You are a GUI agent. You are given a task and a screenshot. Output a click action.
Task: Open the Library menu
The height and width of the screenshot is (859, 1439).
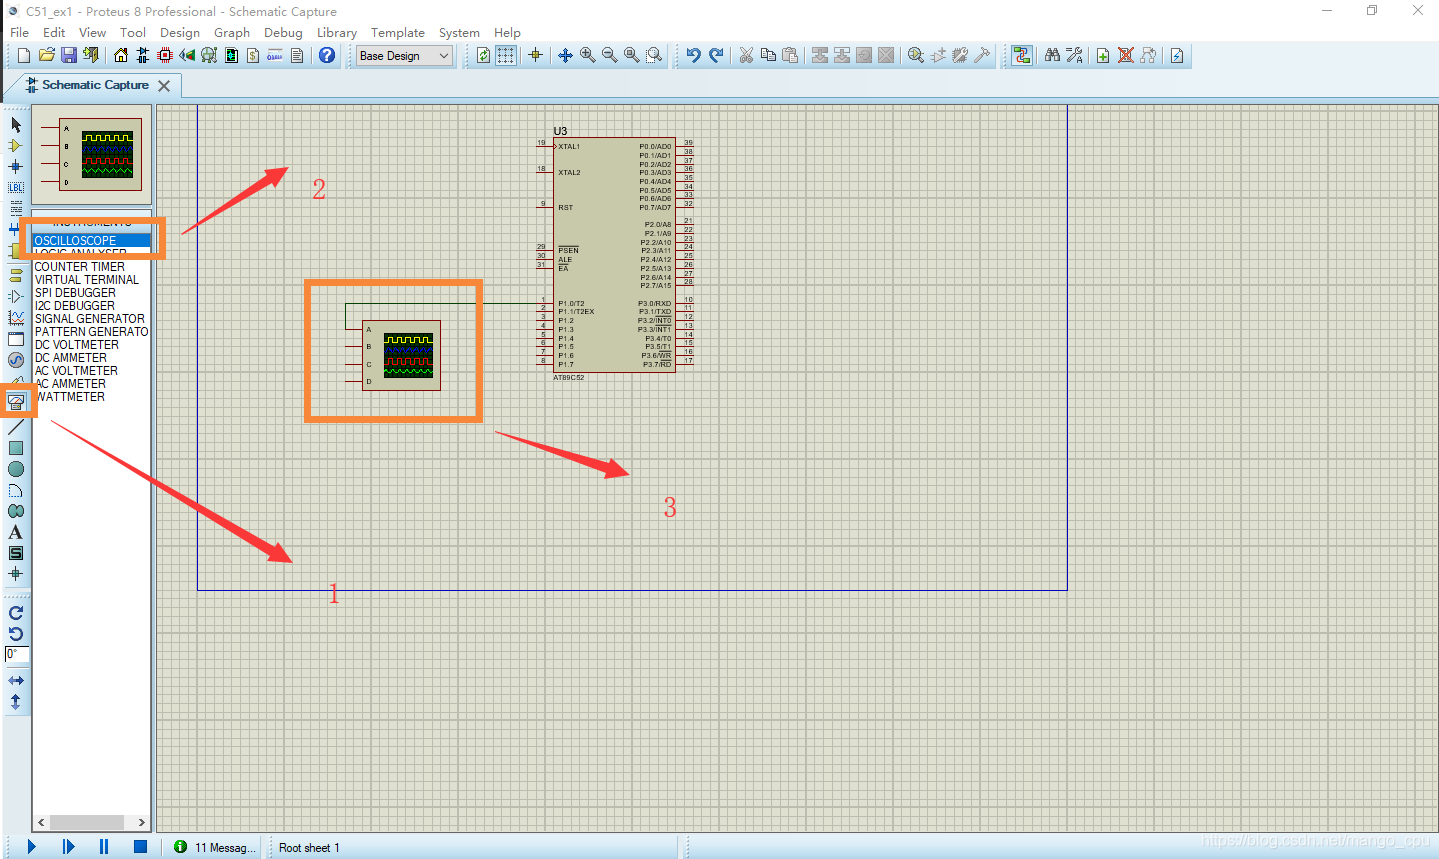[337, 32]
